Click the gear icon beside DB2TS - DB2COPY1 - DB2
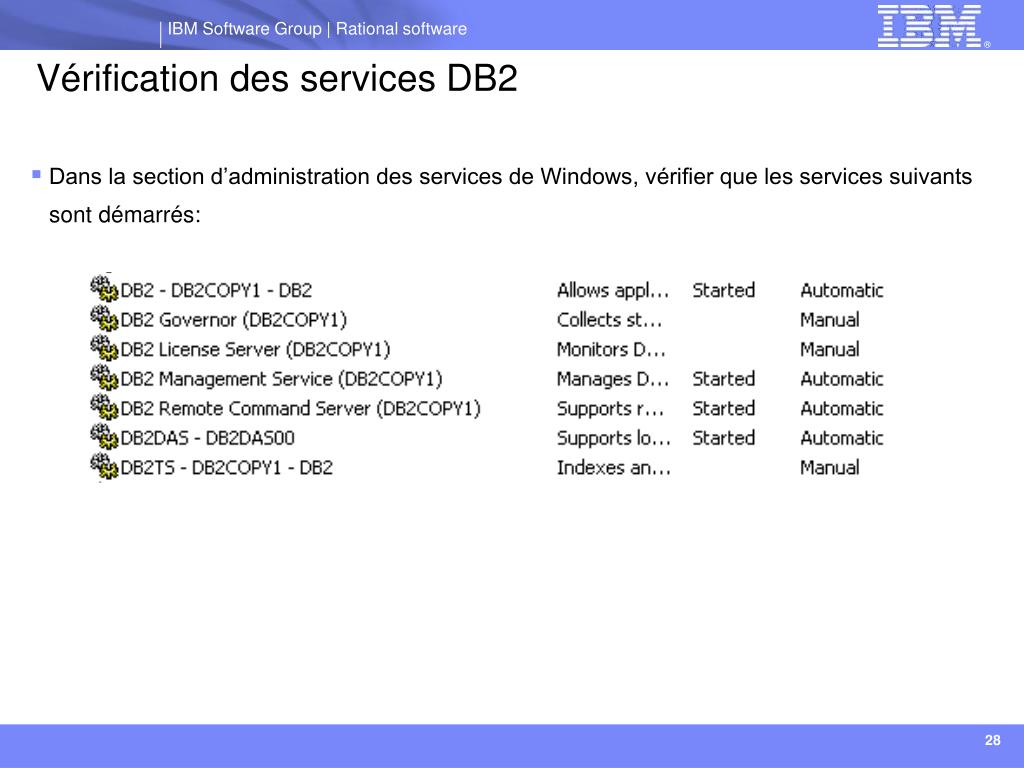 click(x=104, y=466)
